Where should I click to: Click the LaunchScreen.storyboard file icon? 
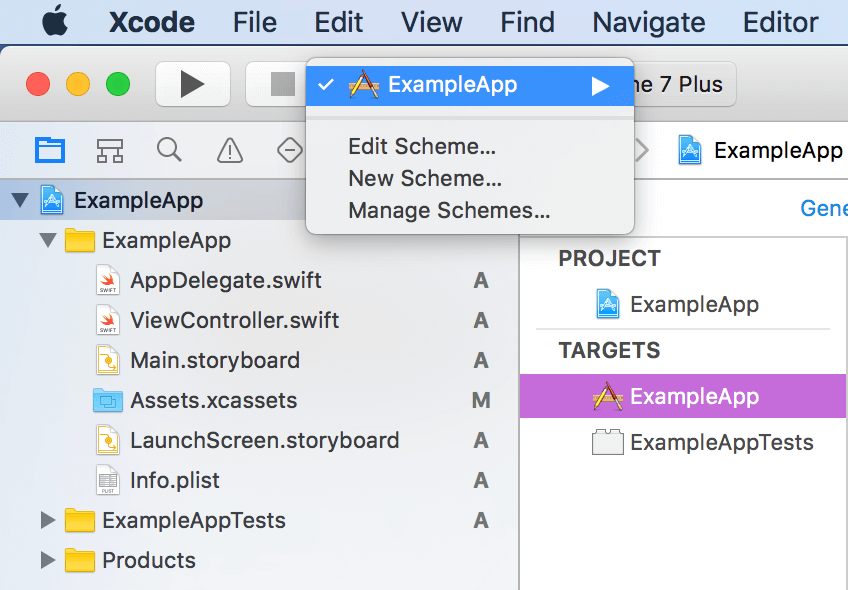point(108,440)
